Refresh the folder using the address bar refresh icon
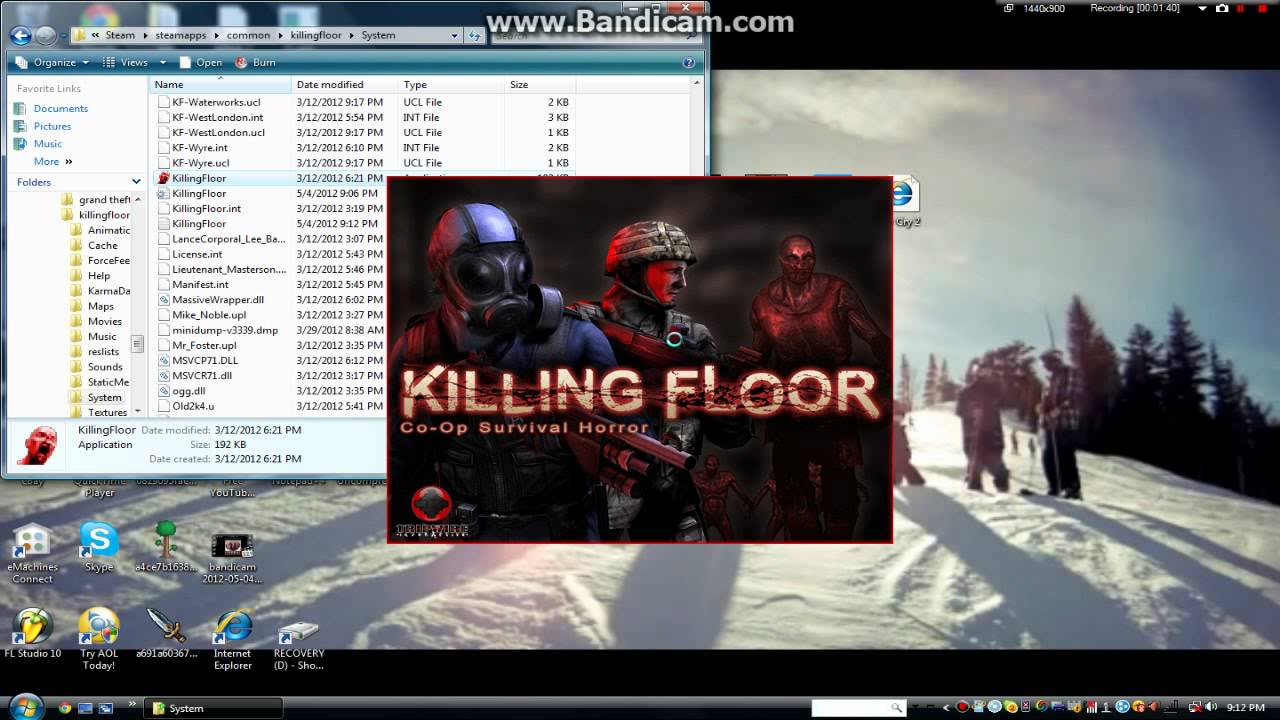Viewport: 1280px width, 720px height. (x=475, y=35)
